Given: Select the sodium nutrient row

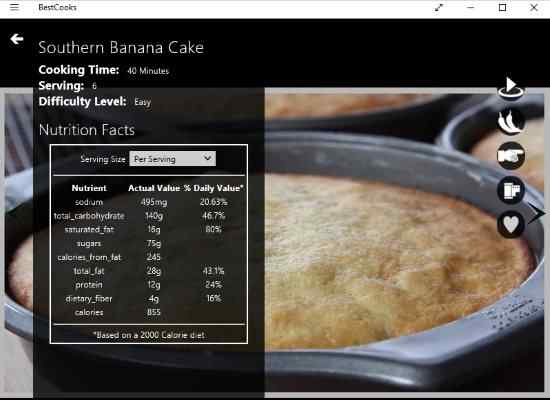Looking at the screenshot, I should click(x=149, y=202).
